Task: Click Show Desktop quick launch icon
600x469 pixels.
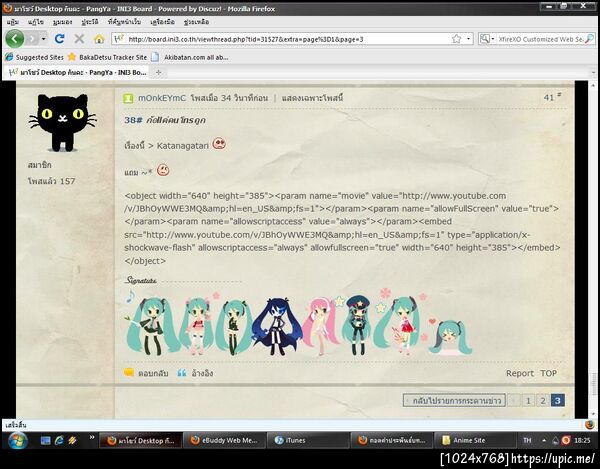Action: coord(46,440)
